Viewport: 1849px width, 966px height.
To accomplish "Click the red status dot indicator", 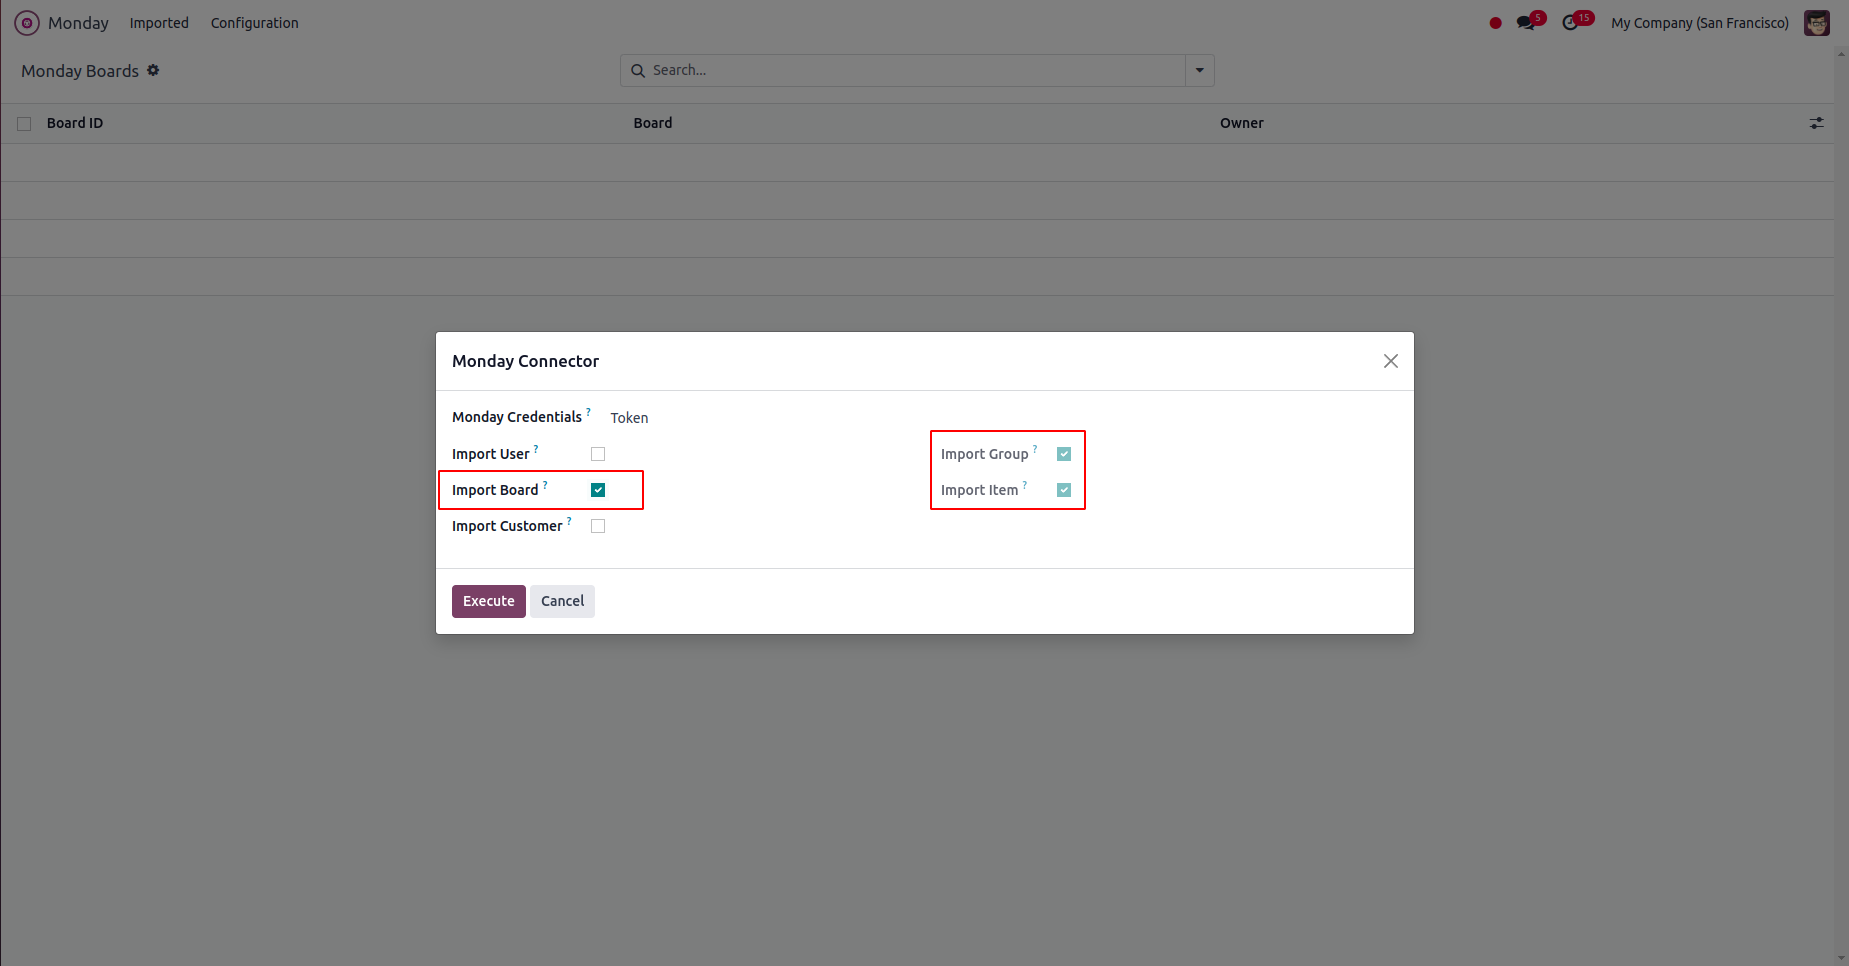I will pos(1495,23).
